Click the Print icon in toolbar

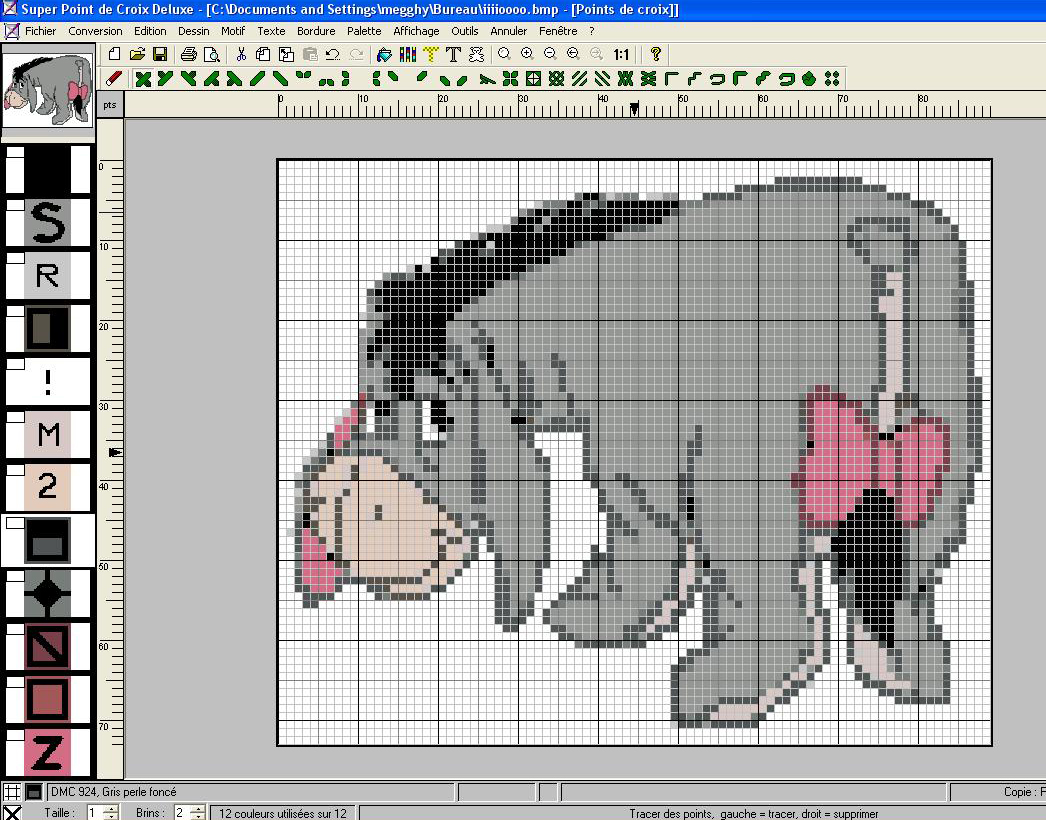(189, 54)
